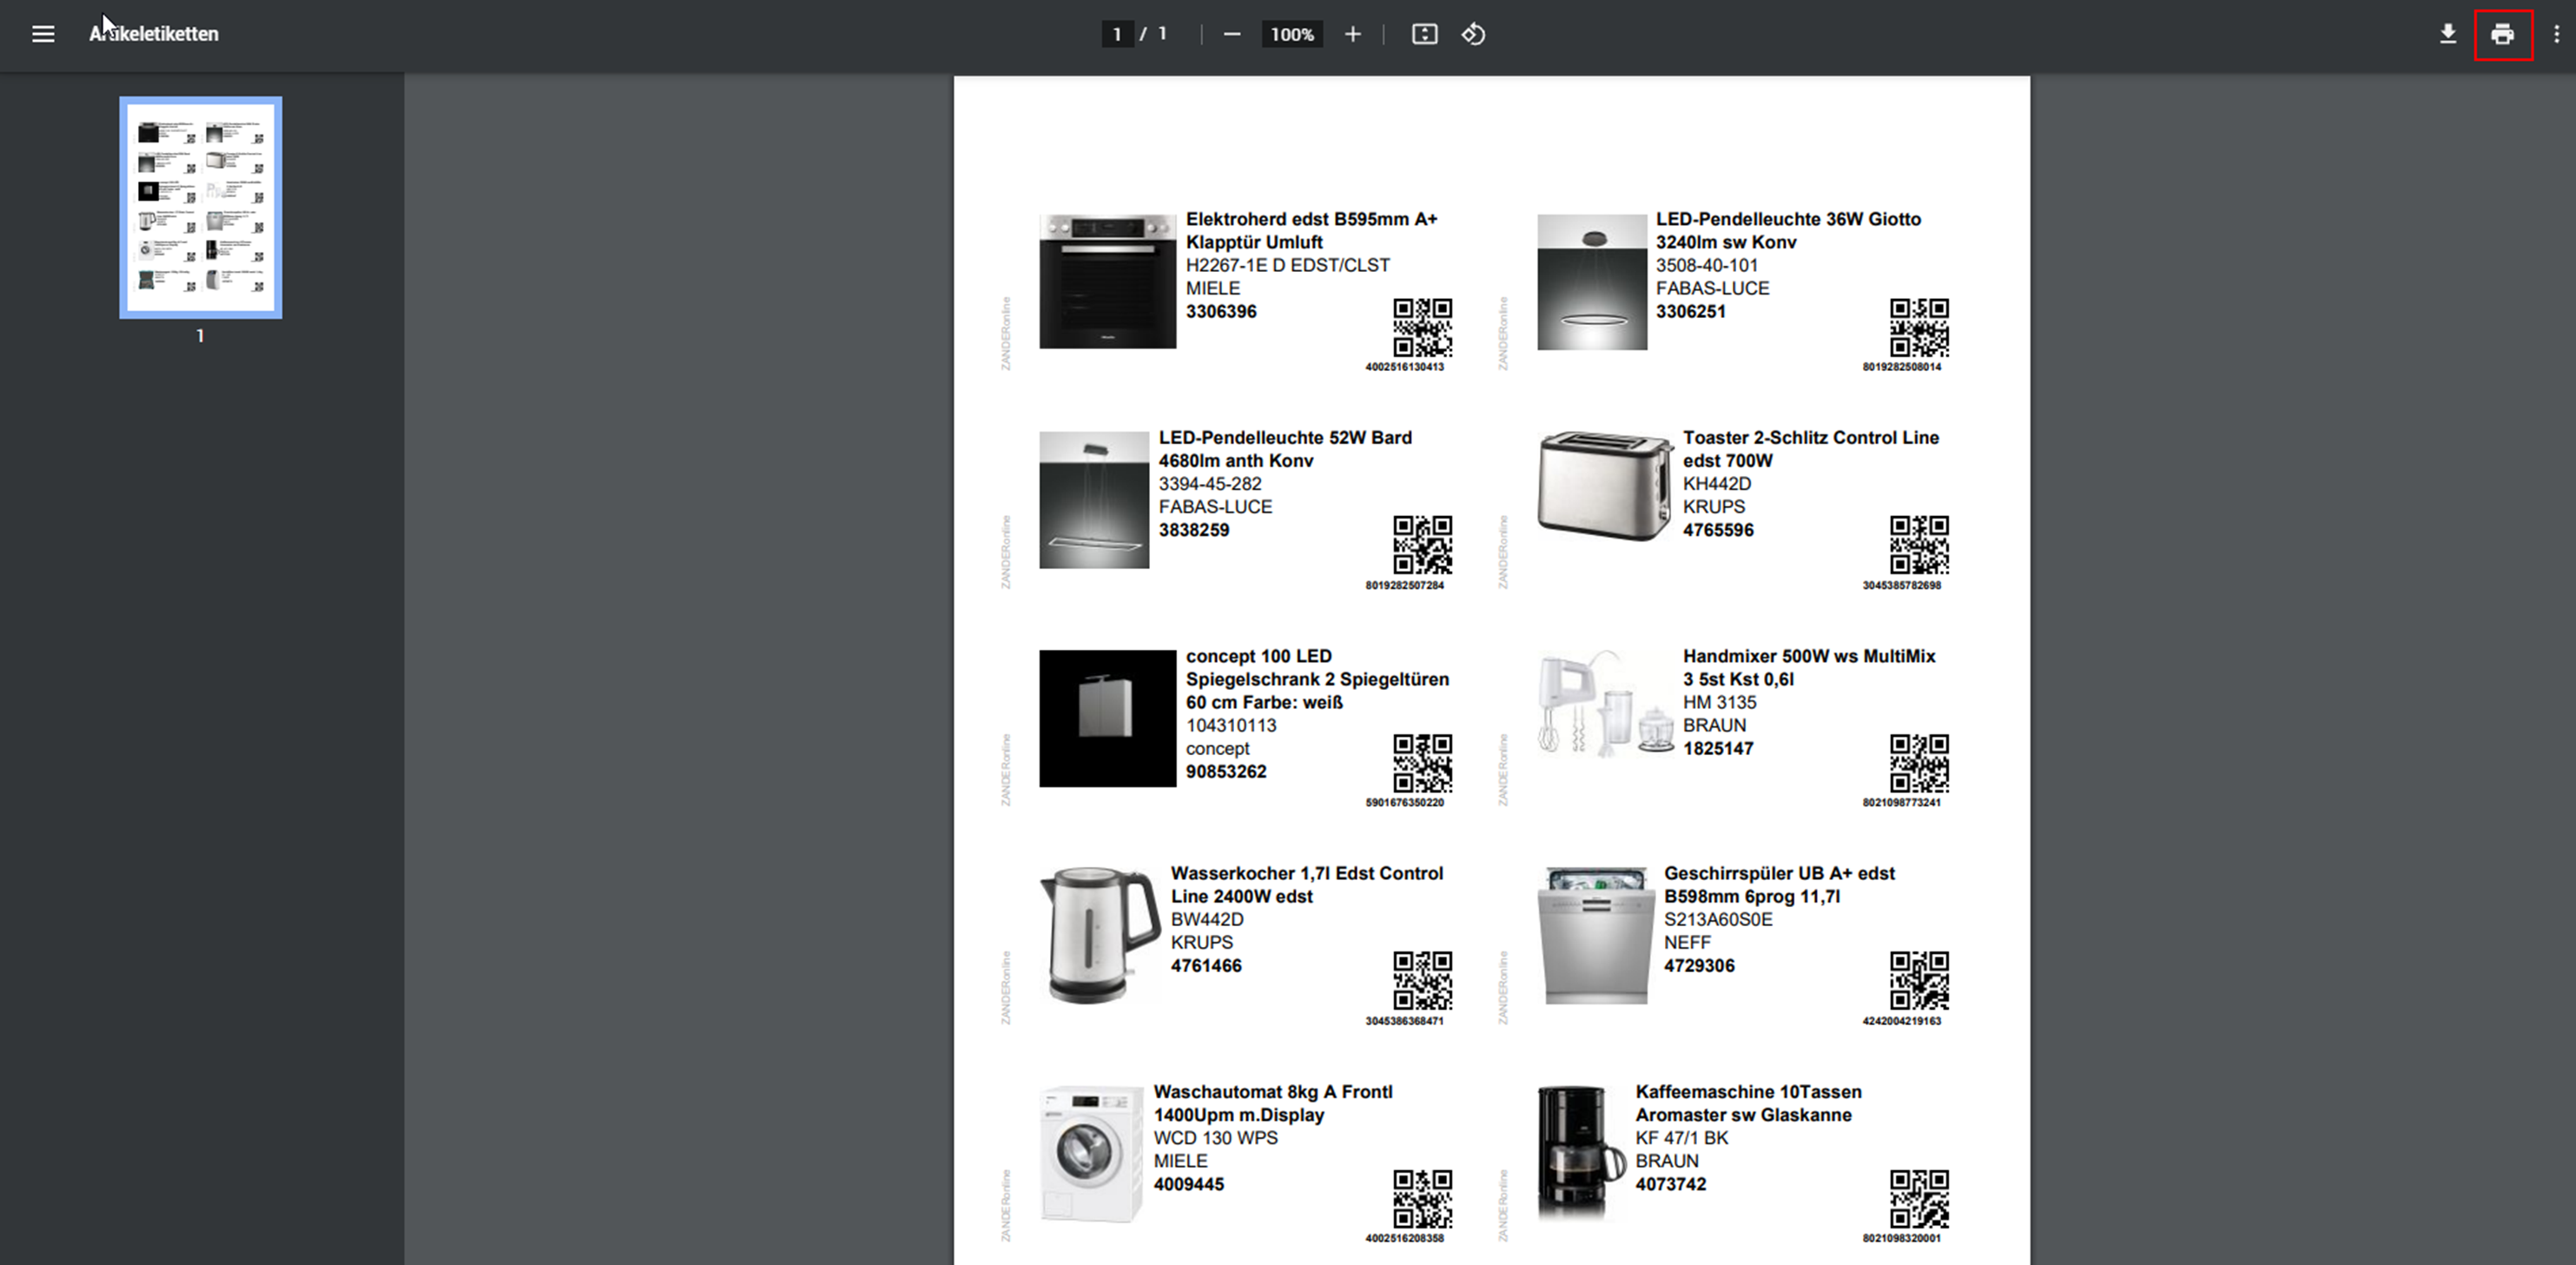The image size is (2576, 1265).
Task: Rotate the page counterclockwise
Action: pyautogui.click(x=1473, y=34)
